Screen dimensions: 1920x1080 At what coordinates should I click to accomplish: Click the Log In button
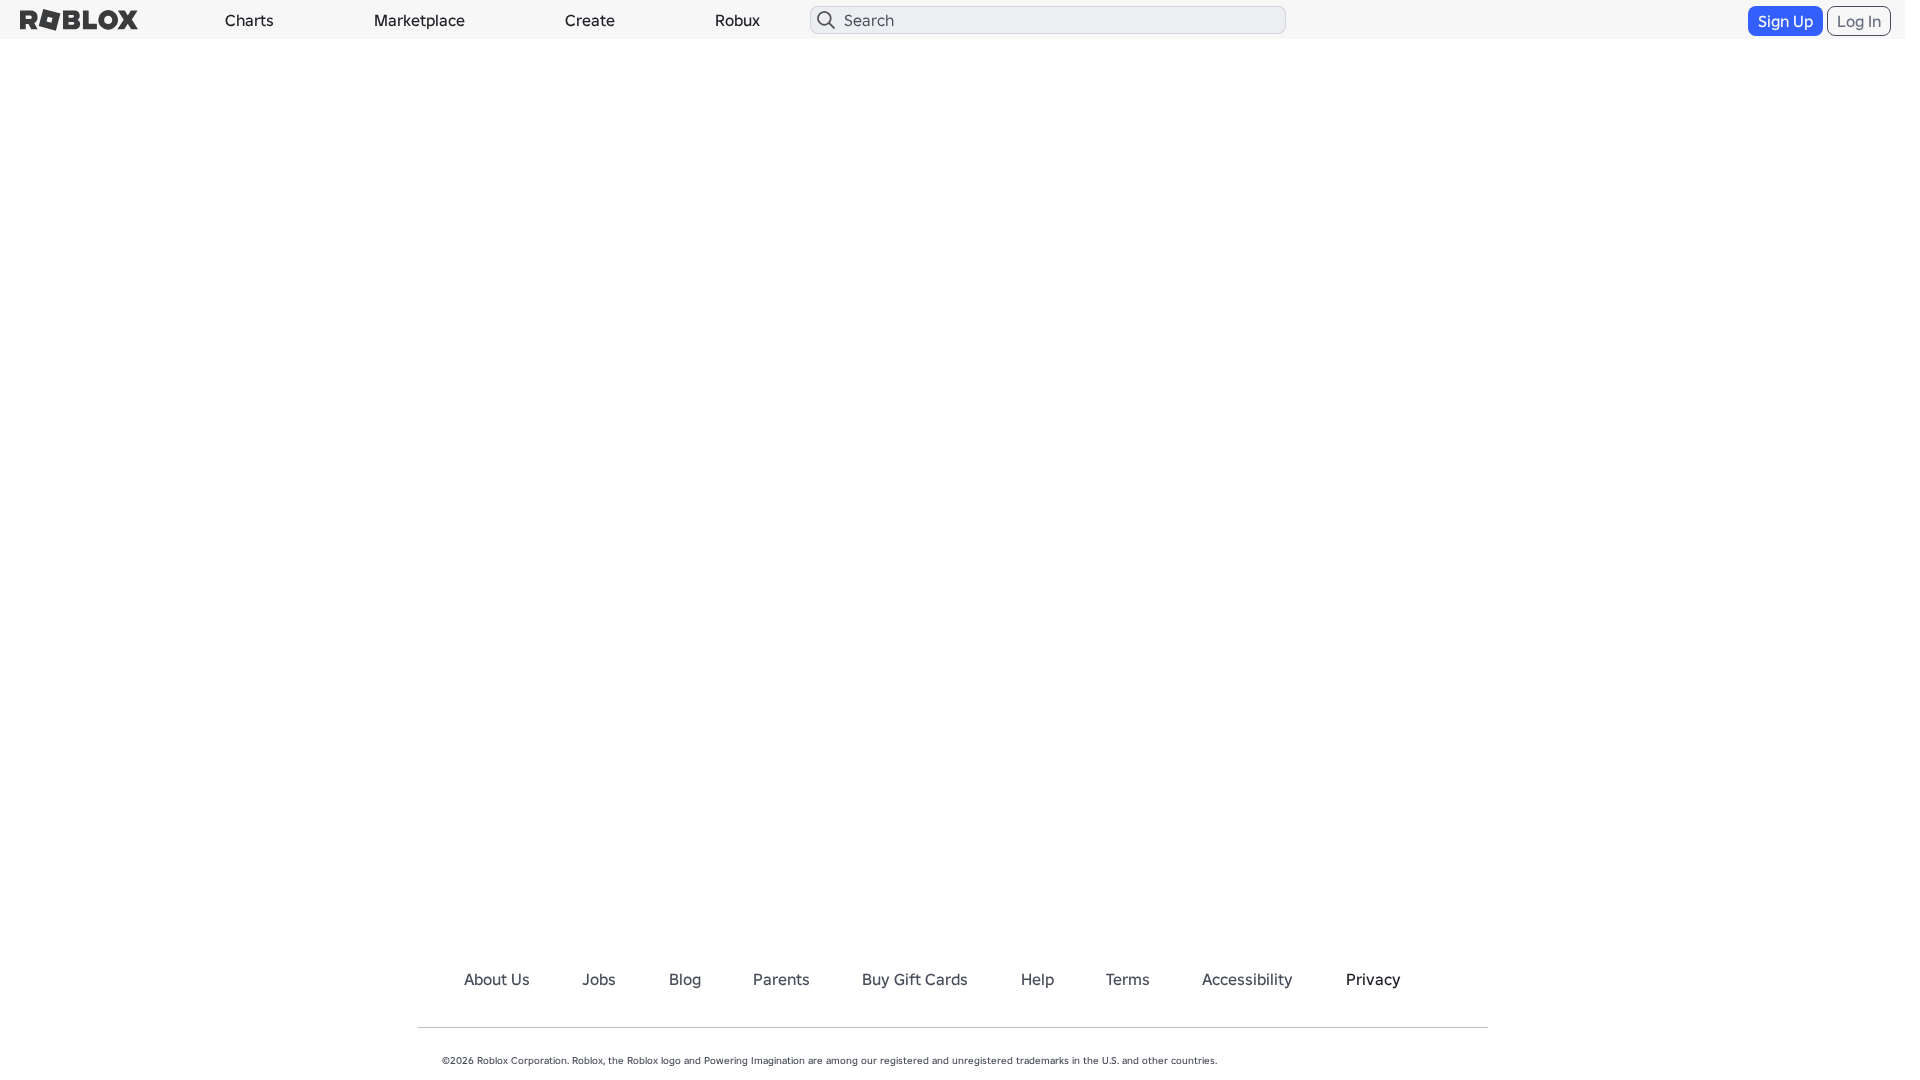1859,21
